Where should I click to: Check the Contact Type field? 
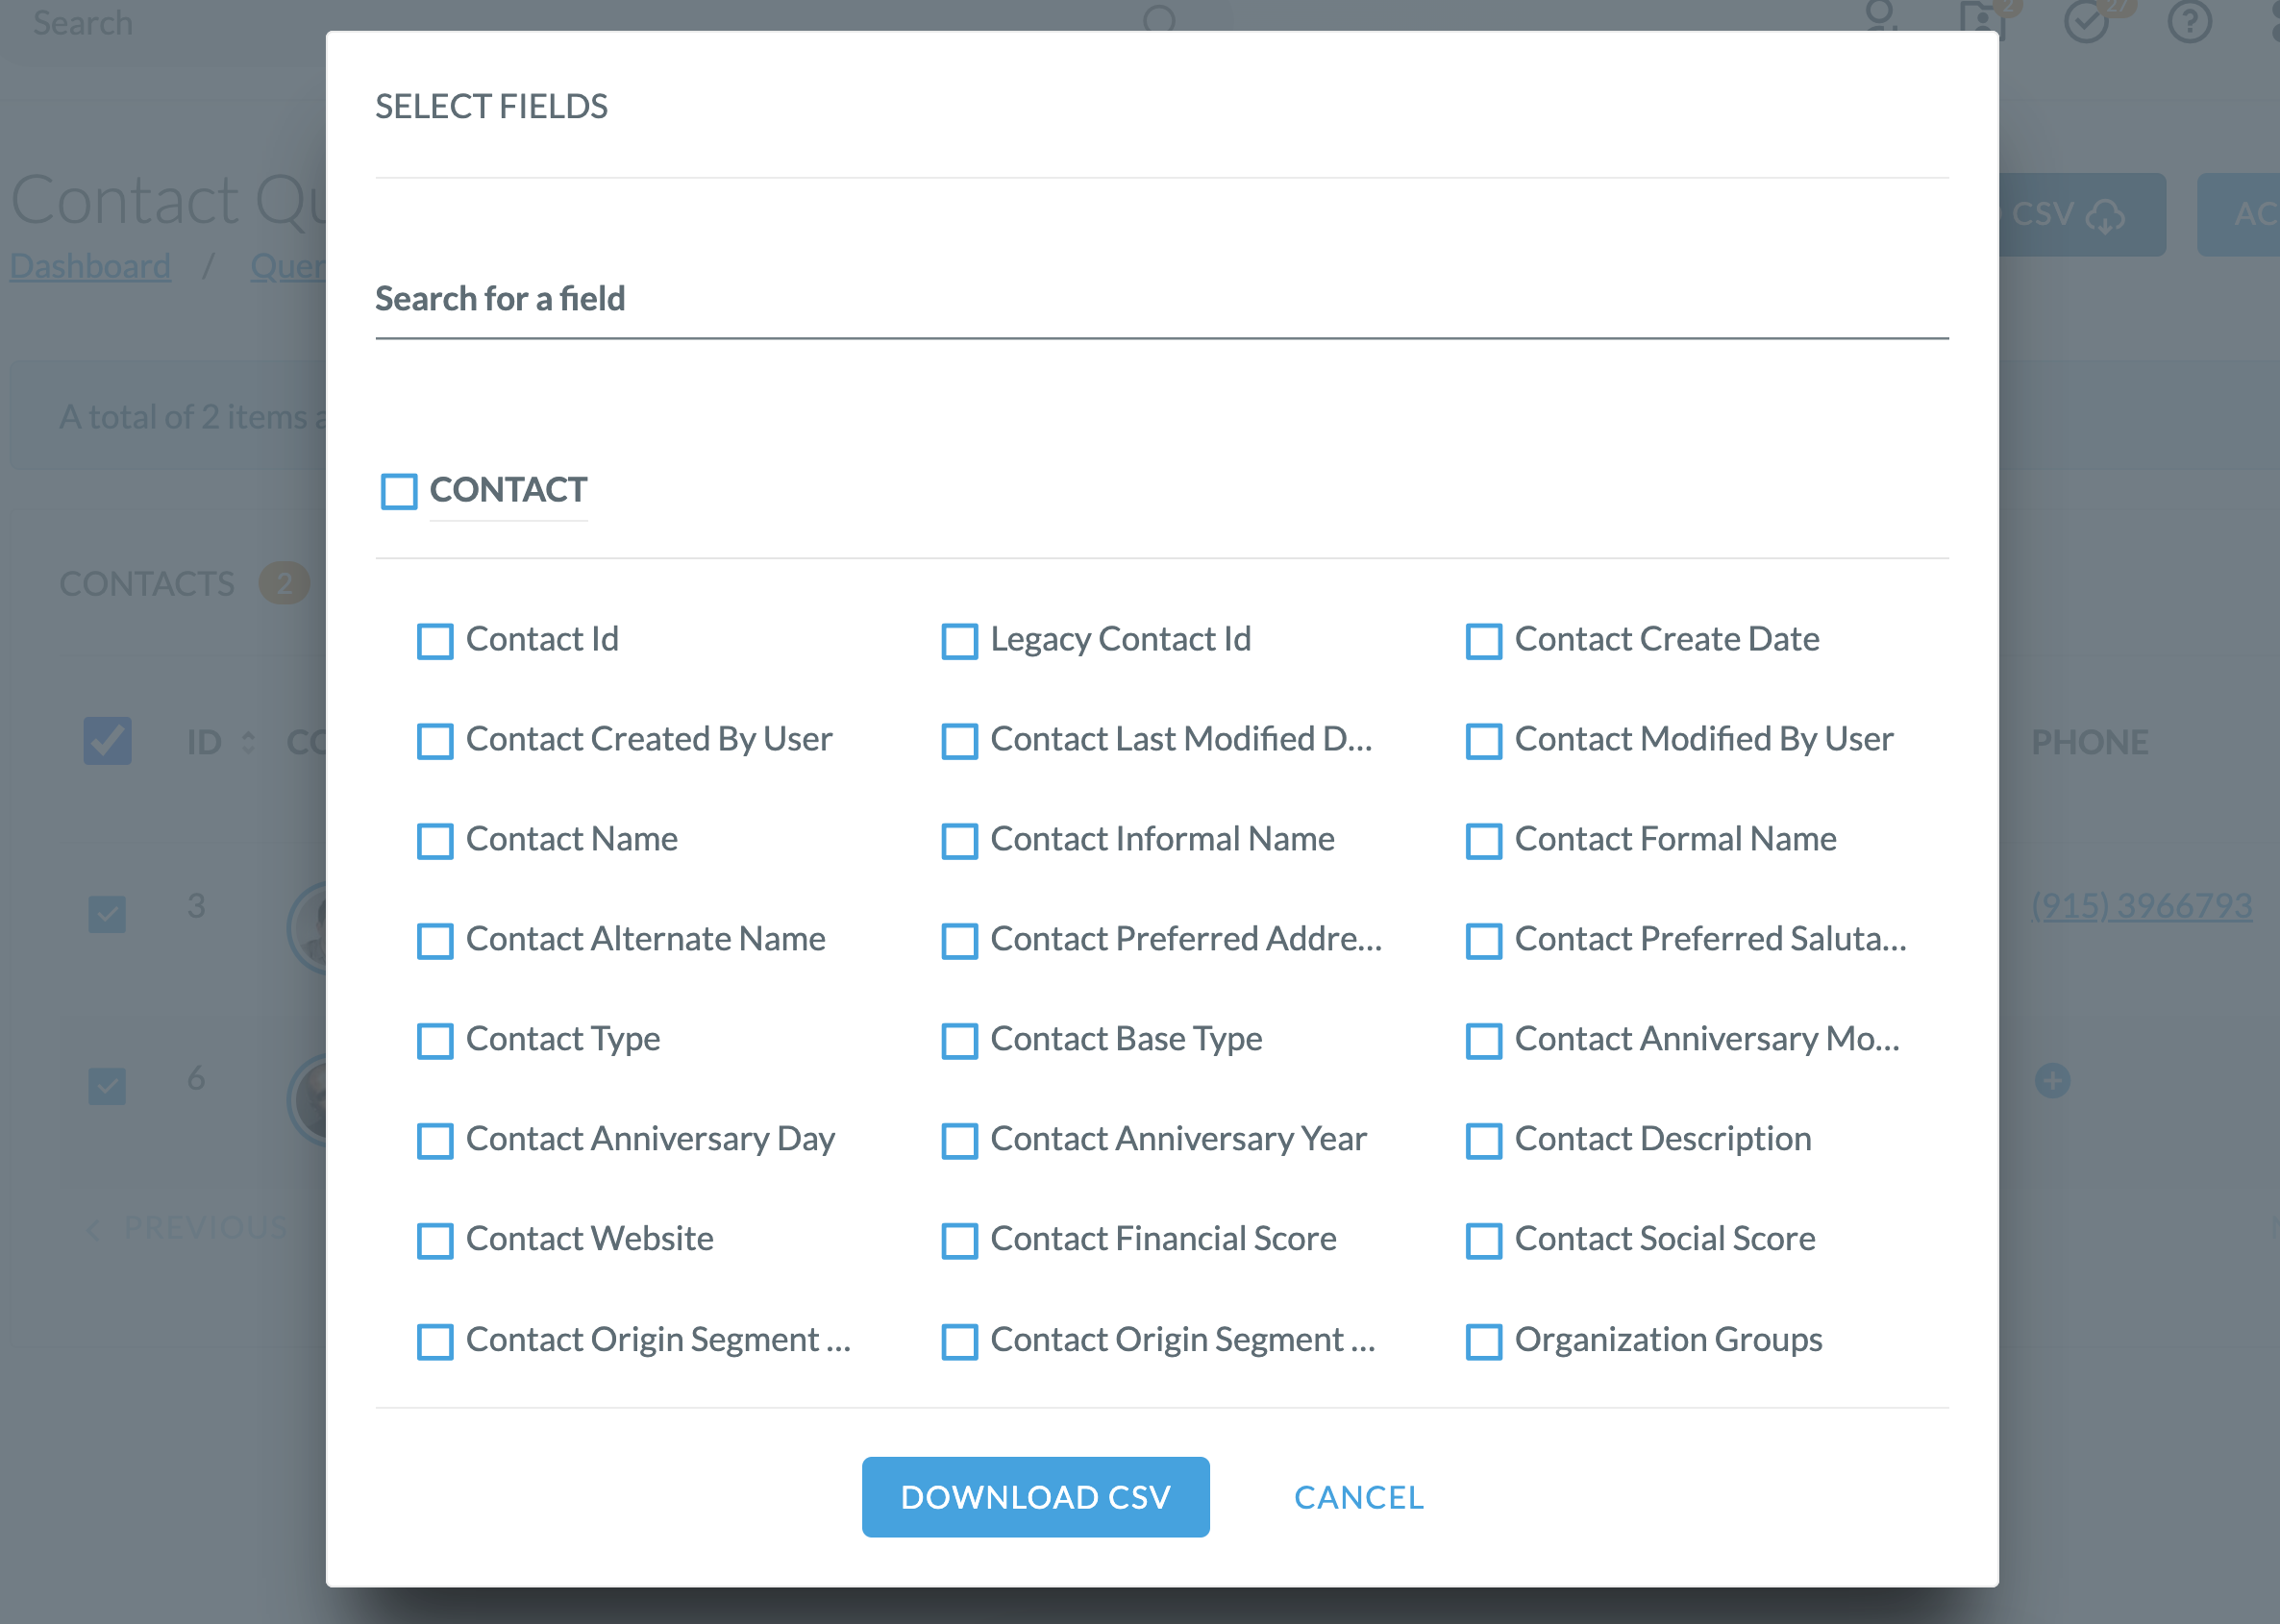pyautogui.click(x=435, y=1041)
